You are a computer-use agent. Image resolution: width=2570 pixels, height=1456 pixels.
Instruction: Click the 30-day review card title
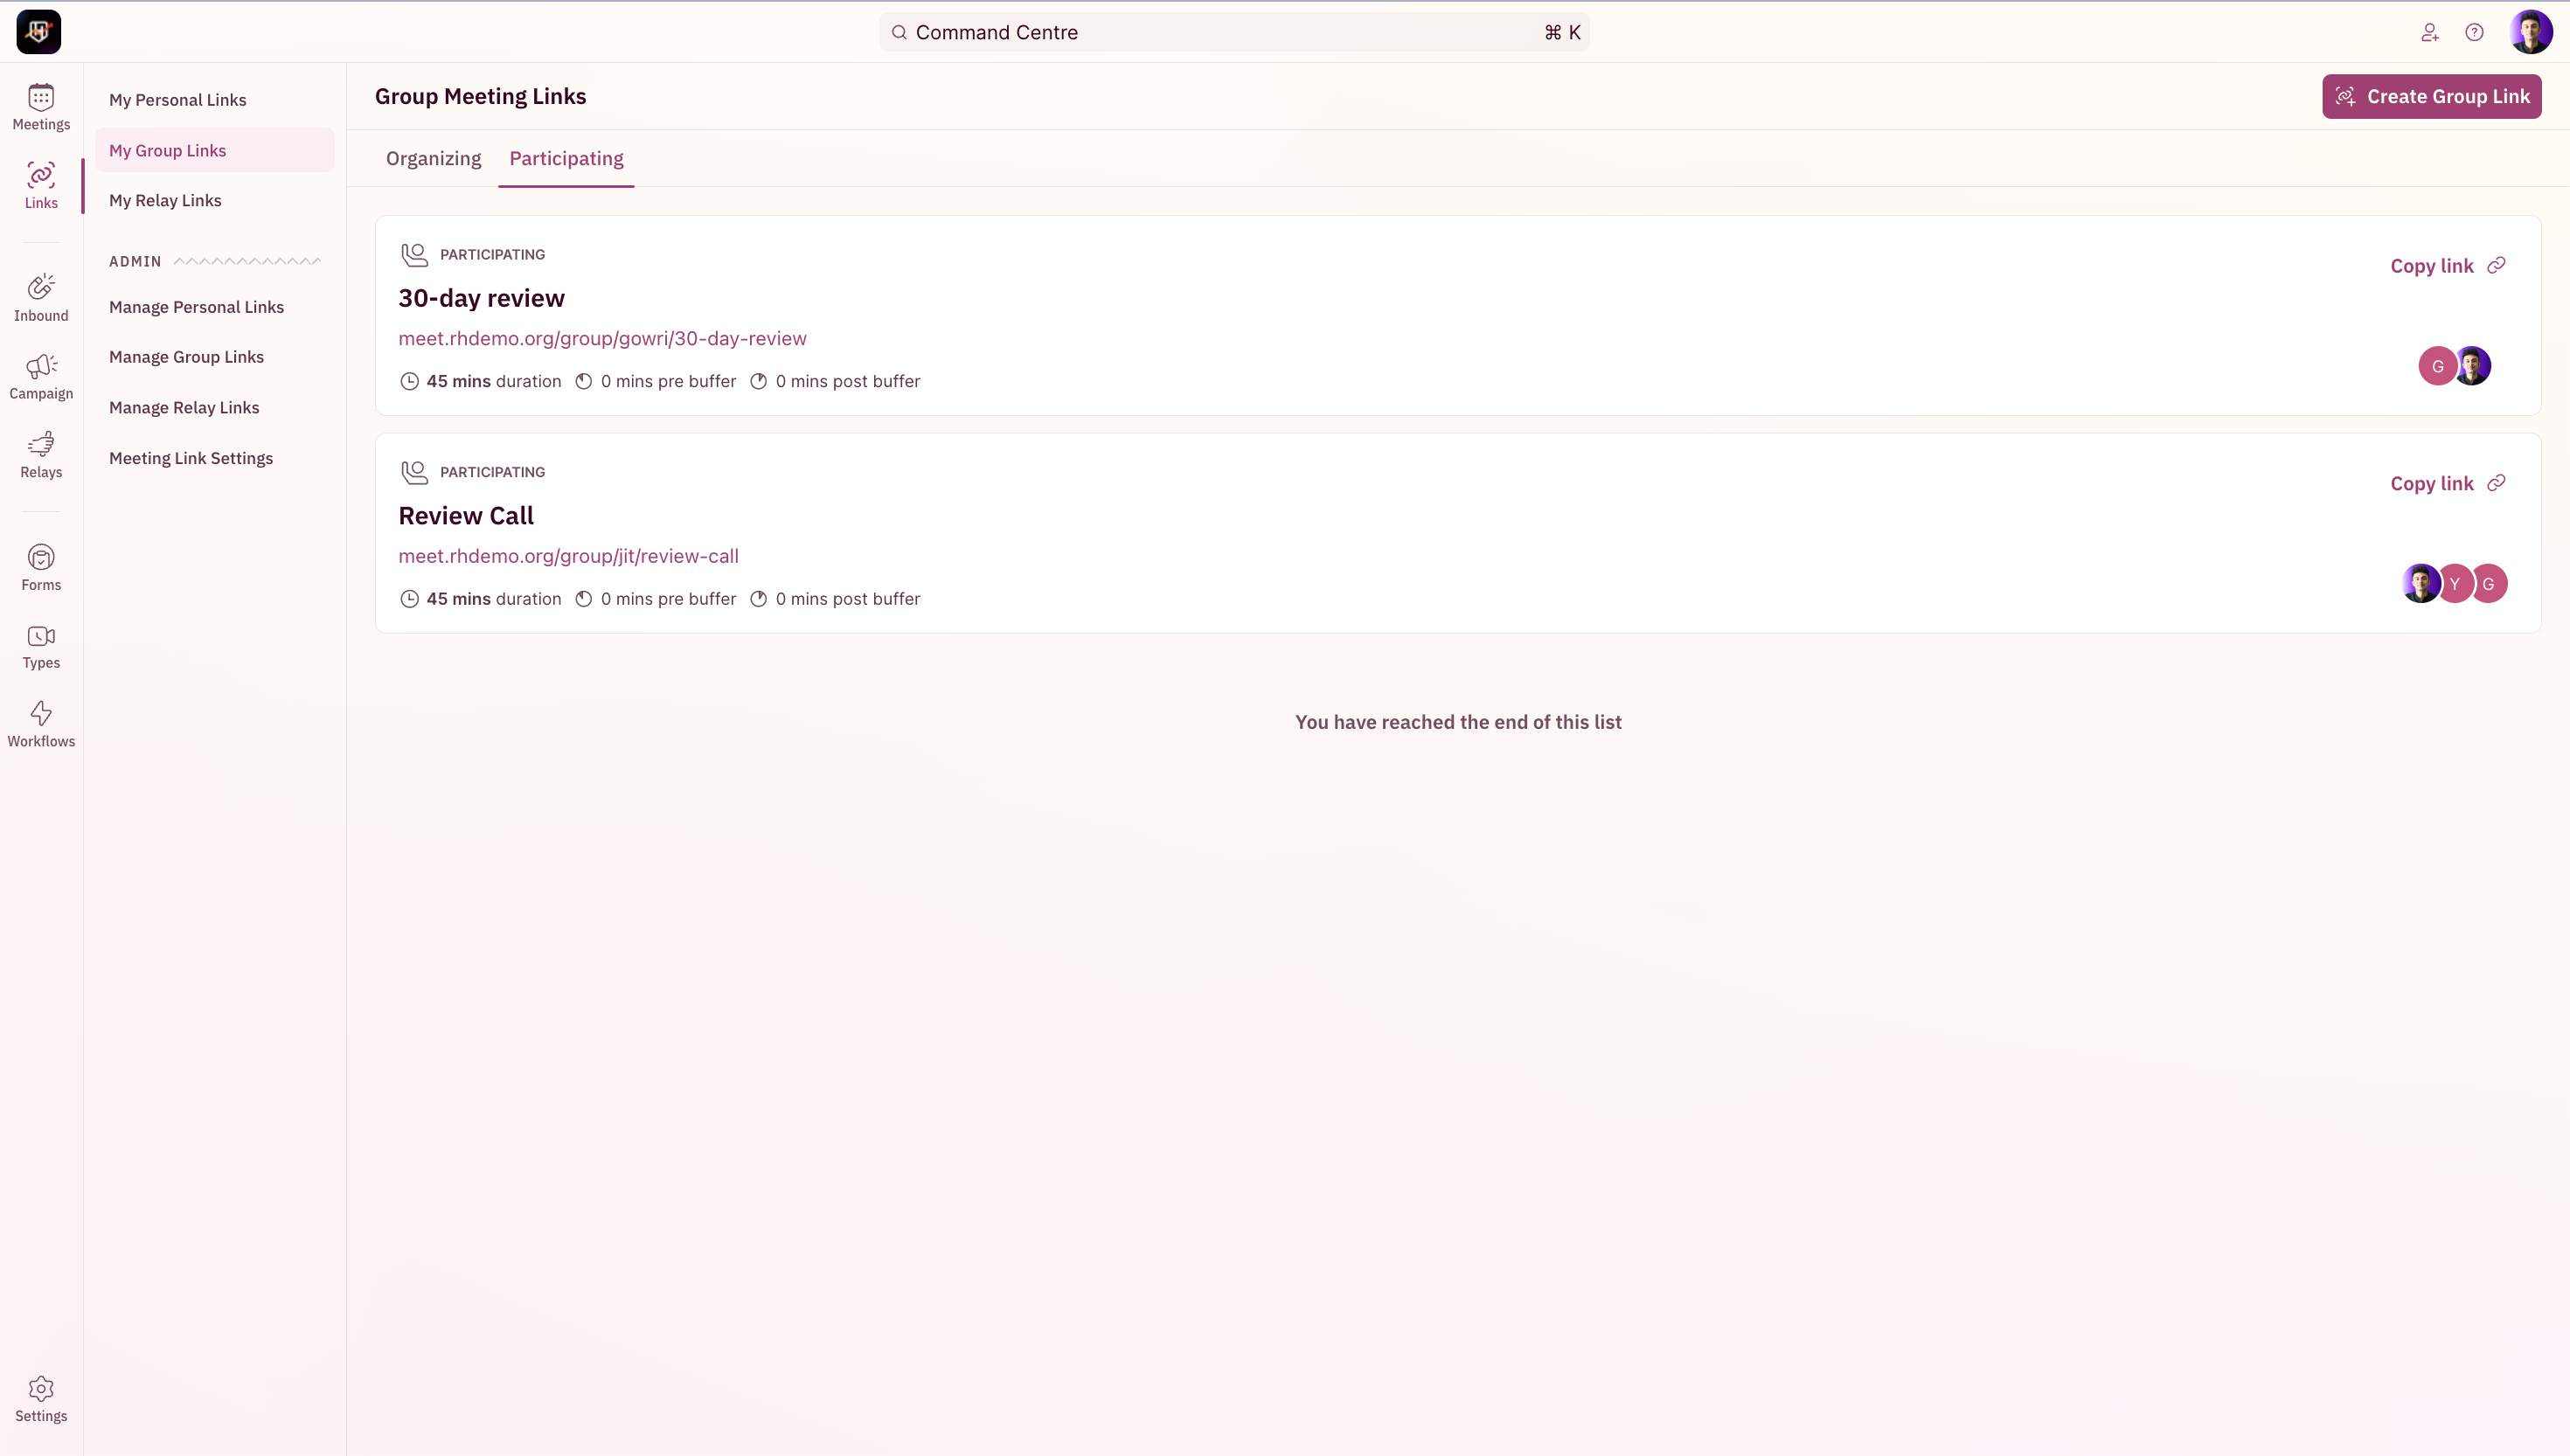coord(481,298)
